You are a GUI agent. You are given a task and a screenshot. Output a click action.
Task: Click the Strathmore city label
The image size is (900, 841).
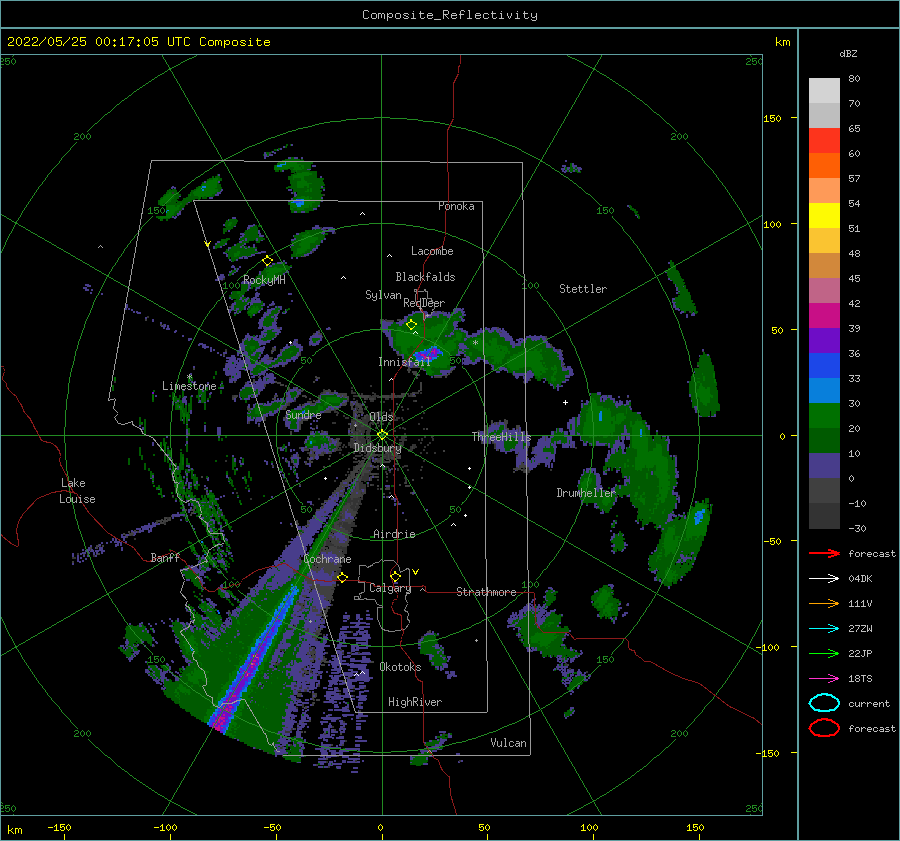486,592
